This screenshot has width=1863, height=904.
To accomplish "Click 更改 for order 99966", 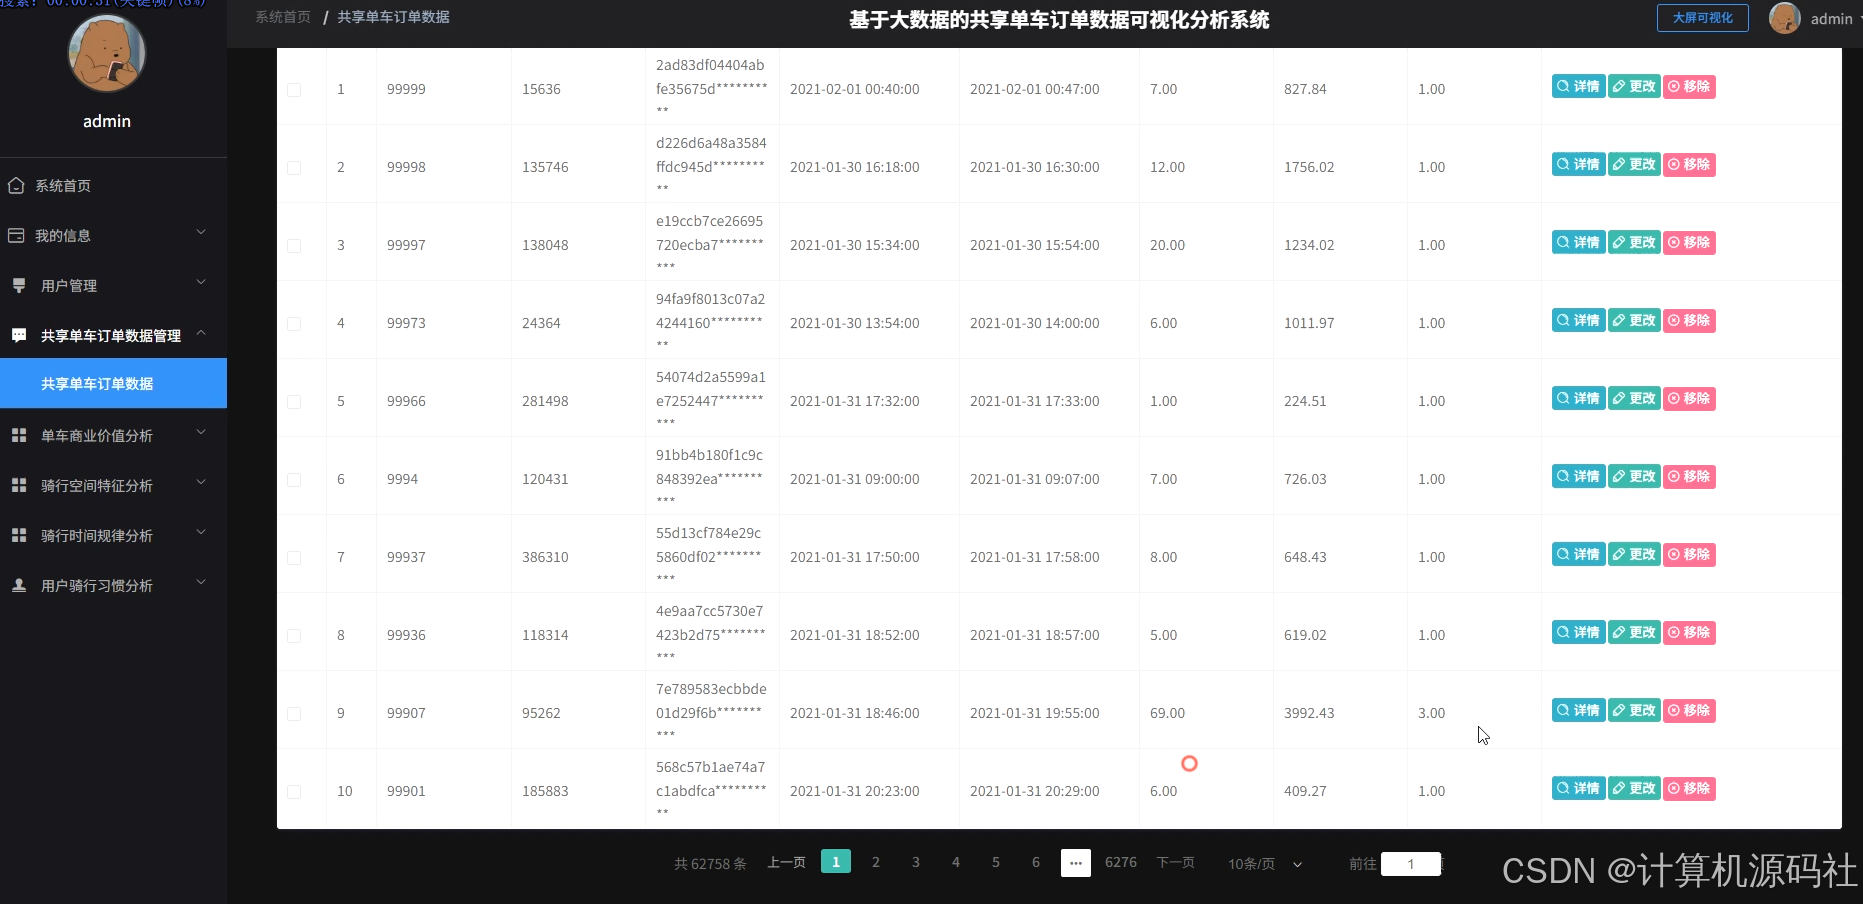I will pos(1634,399).
